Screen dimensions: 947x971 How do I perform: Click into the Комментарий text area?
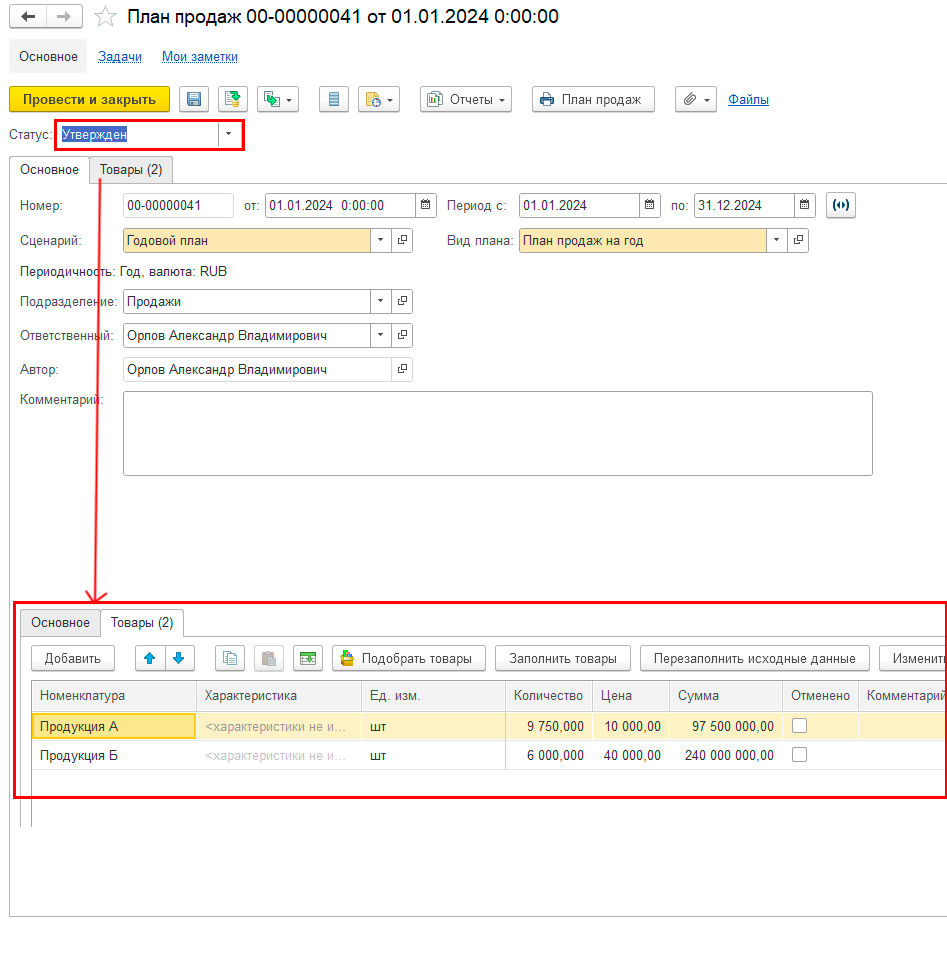pyautogui.click(x=497, y=433)
